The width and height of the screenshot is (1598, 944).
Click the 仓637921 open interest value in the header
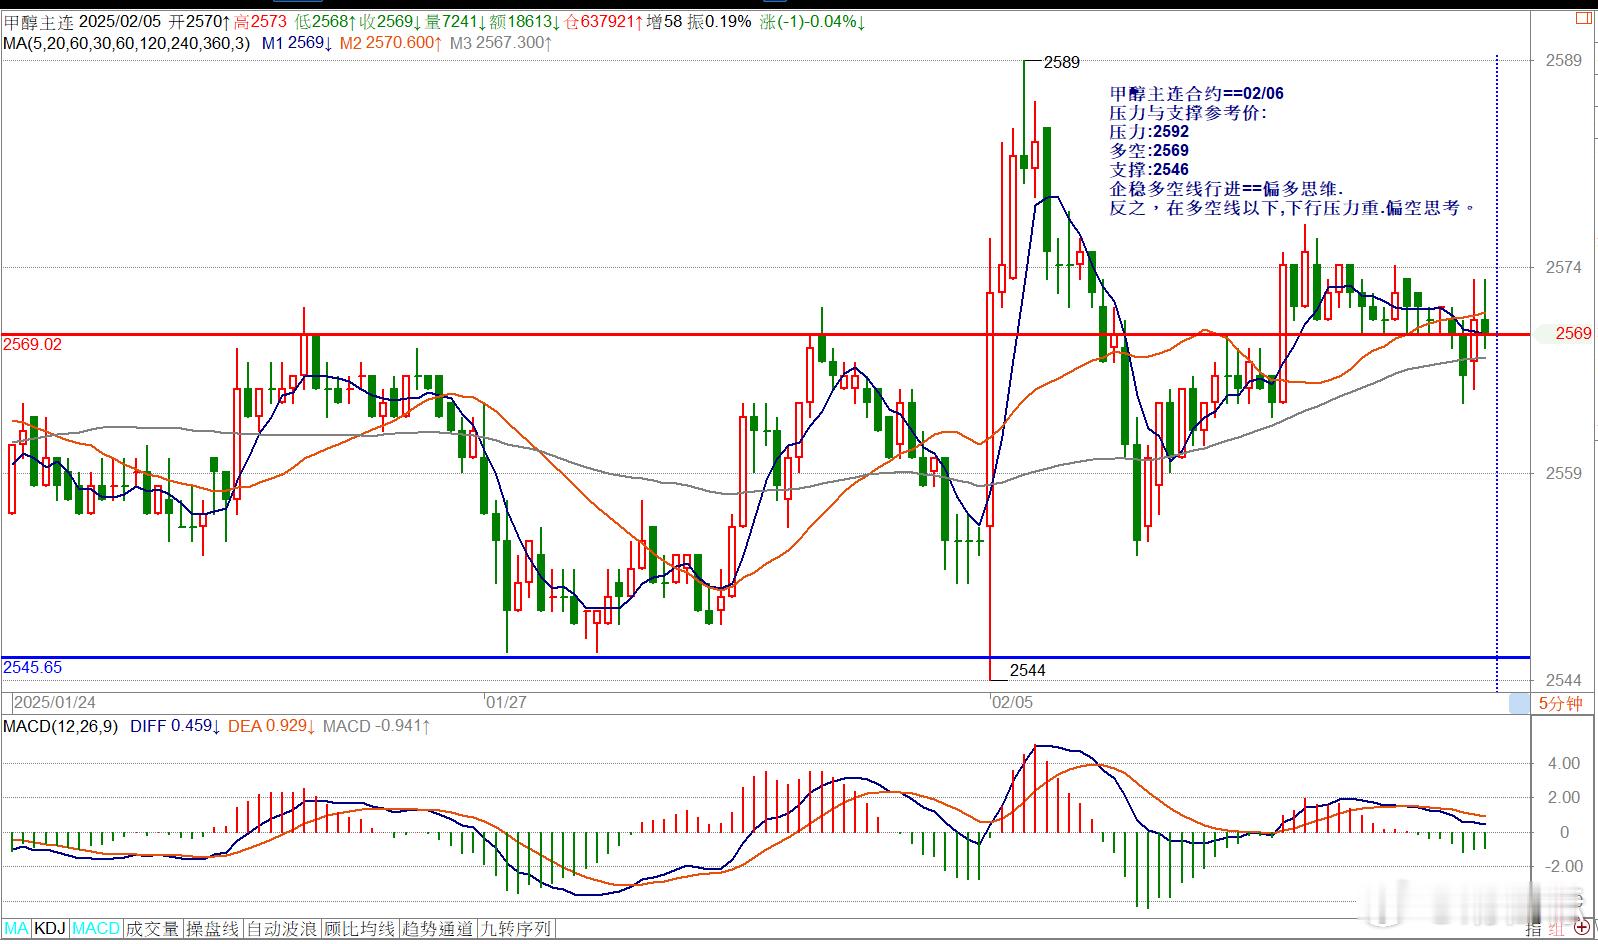point(602,21)
